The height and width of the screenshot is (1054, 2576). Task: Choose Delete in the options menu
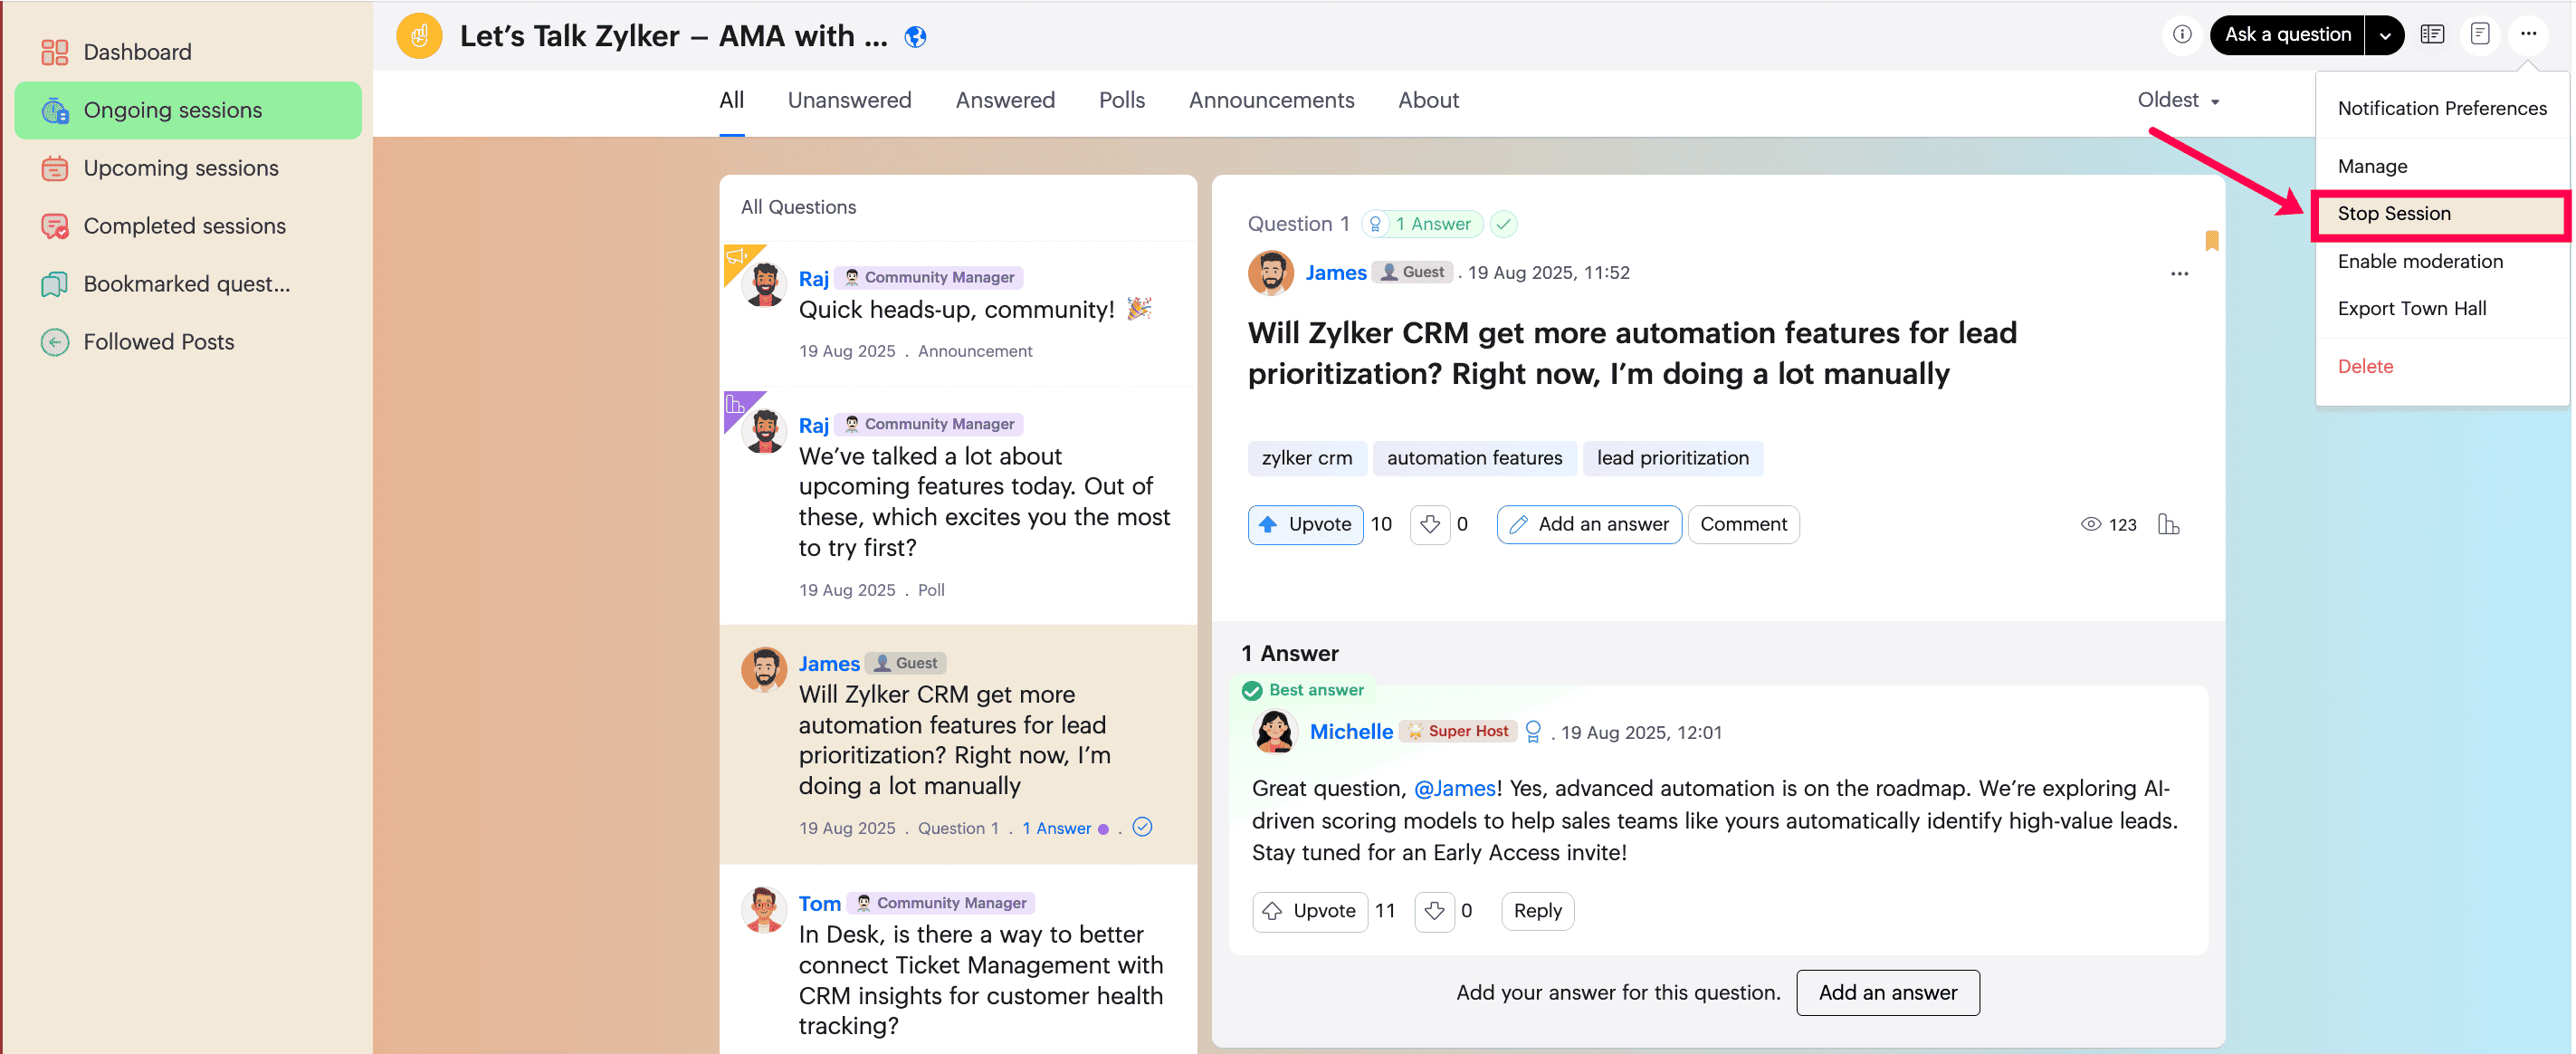[2441, 366]
